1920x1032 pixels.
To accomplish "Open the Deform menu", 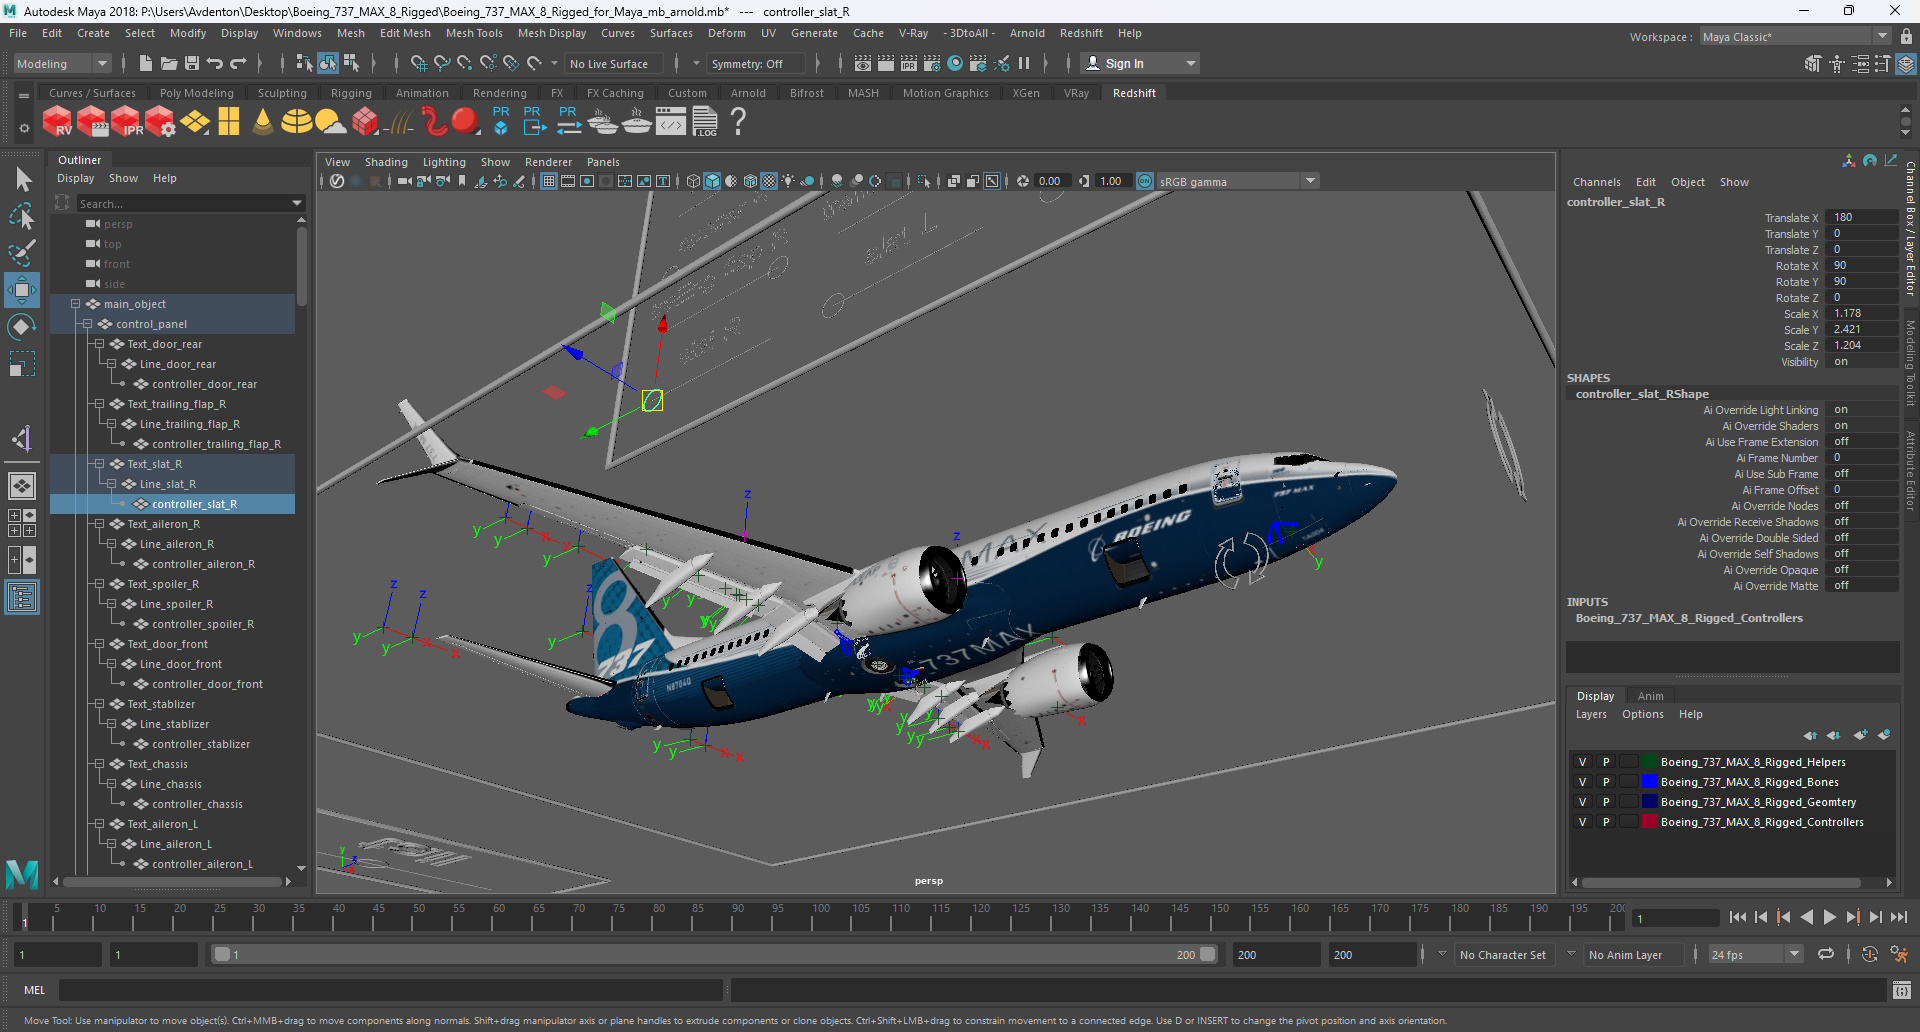I will pos(727,33).
